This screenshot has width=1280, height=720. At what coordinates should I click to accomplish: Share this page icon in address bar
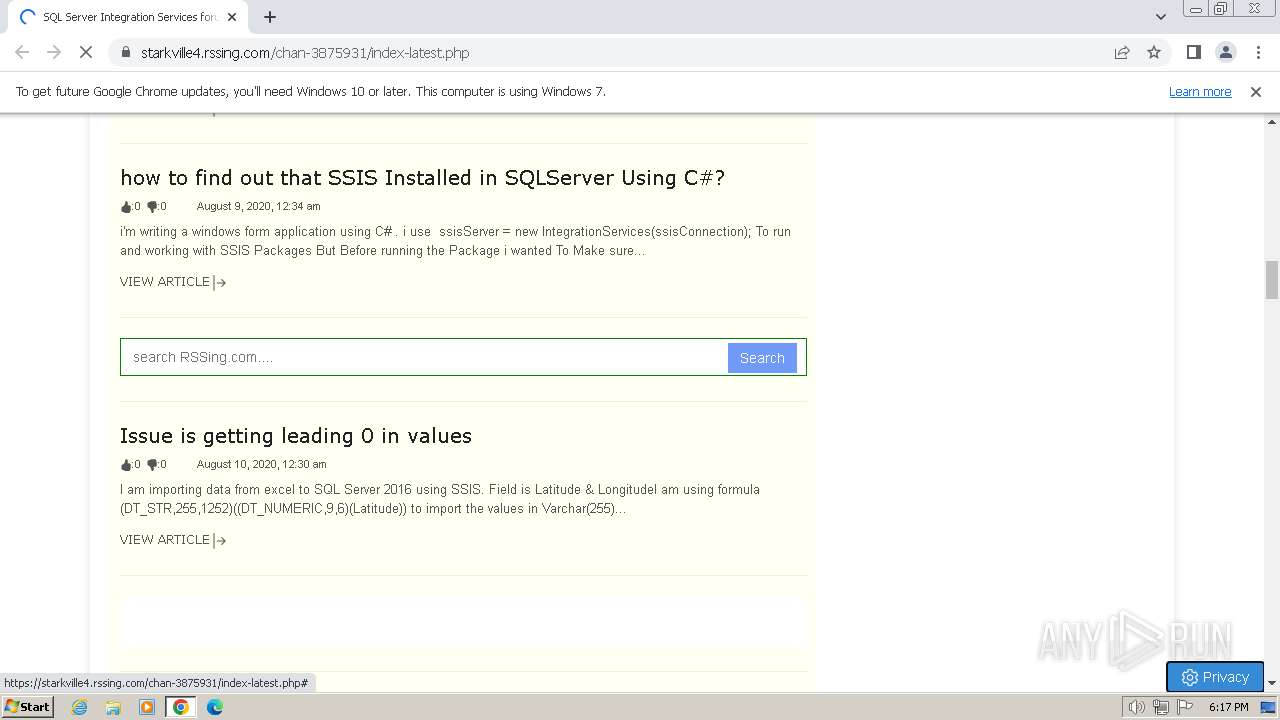(1122, 52)
